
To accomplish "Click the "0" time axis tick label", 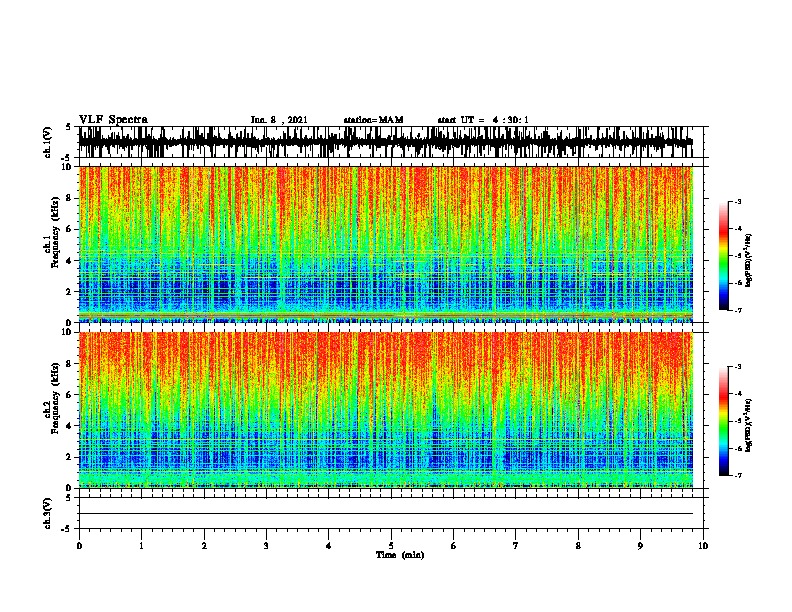I will (79, 545).
